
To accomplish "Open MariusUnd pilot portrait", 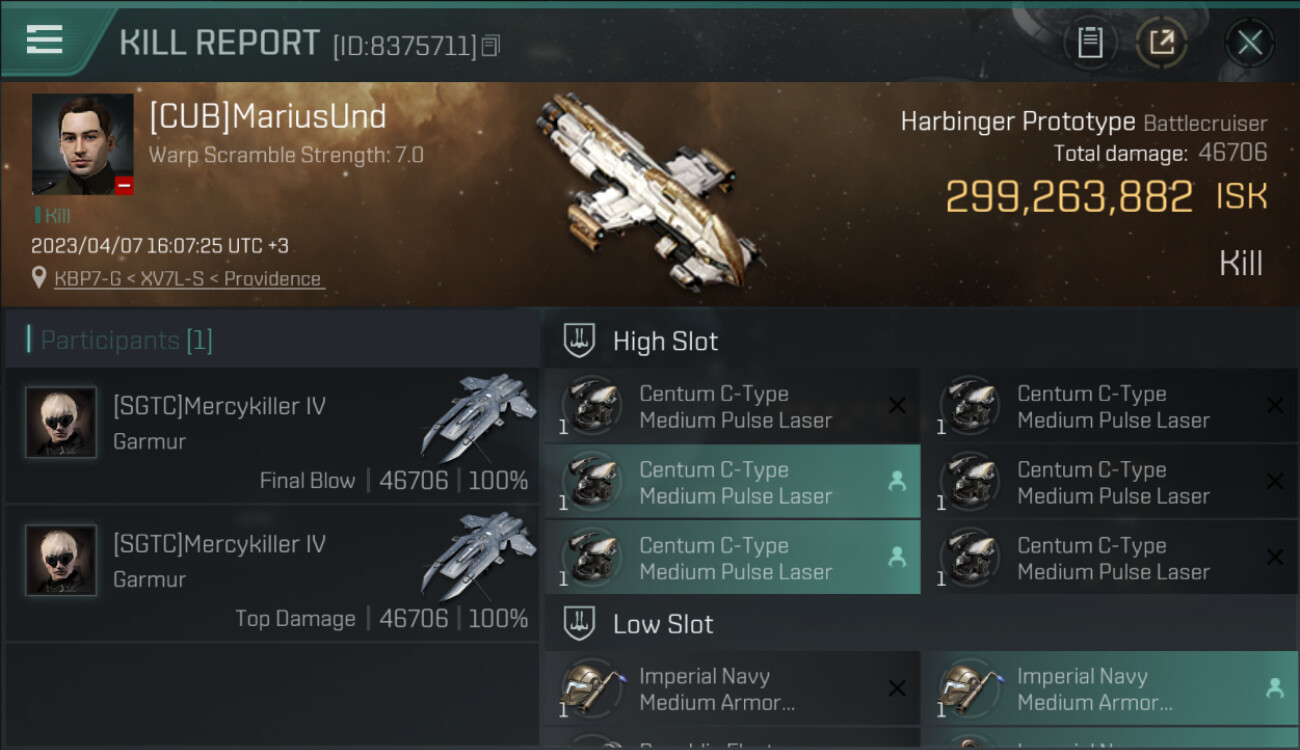I will tap(82, 143).
